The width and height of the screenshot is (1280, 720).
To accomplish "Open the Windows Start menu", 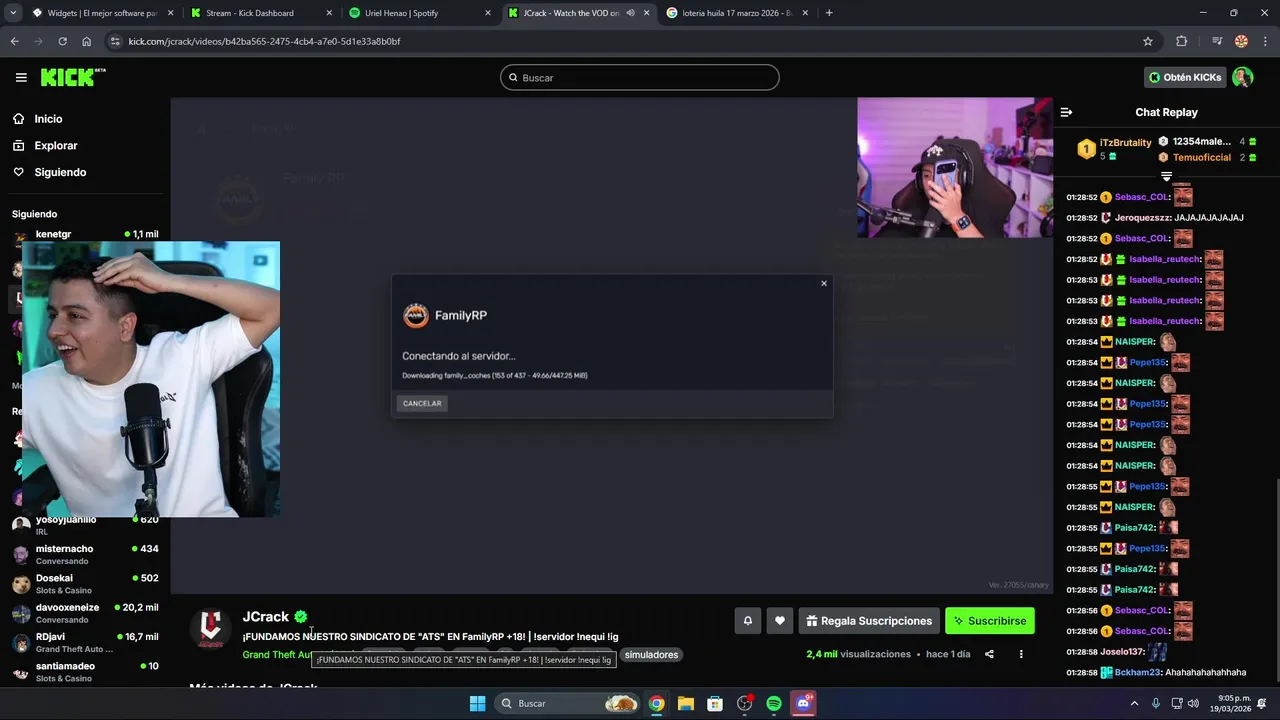I will click(477, 704).
